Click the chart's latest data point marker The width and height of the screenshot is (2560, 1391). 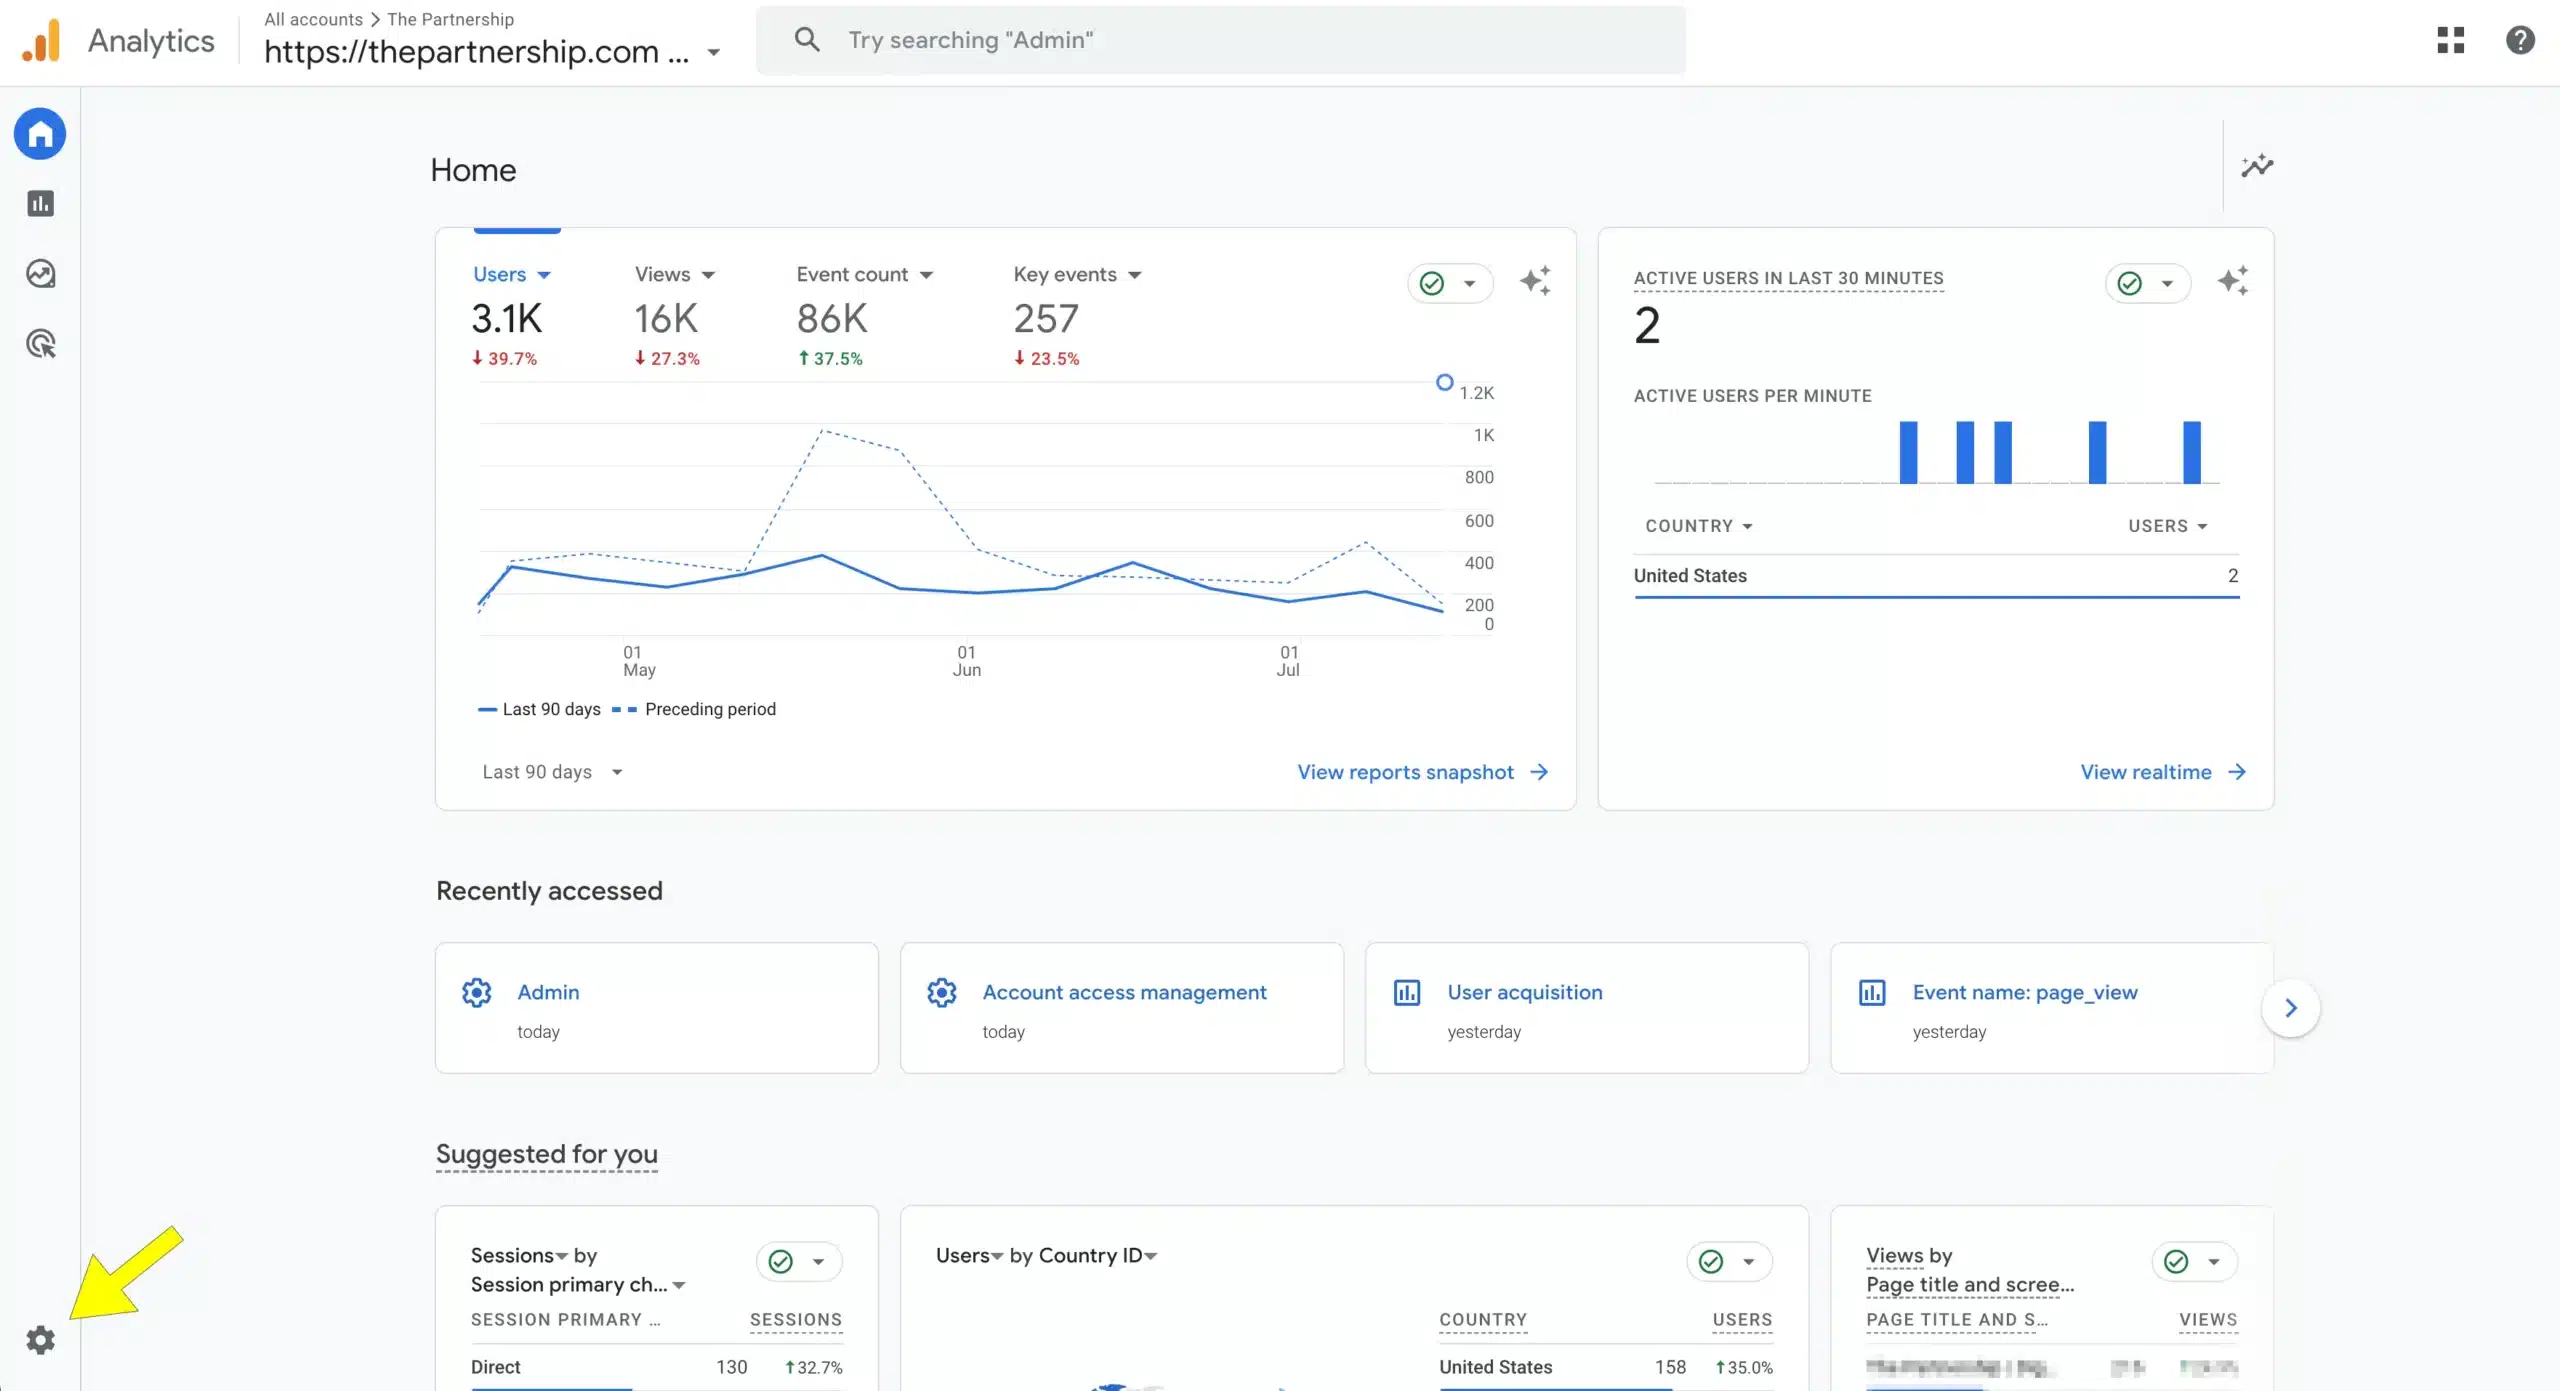coord(1444,382)
